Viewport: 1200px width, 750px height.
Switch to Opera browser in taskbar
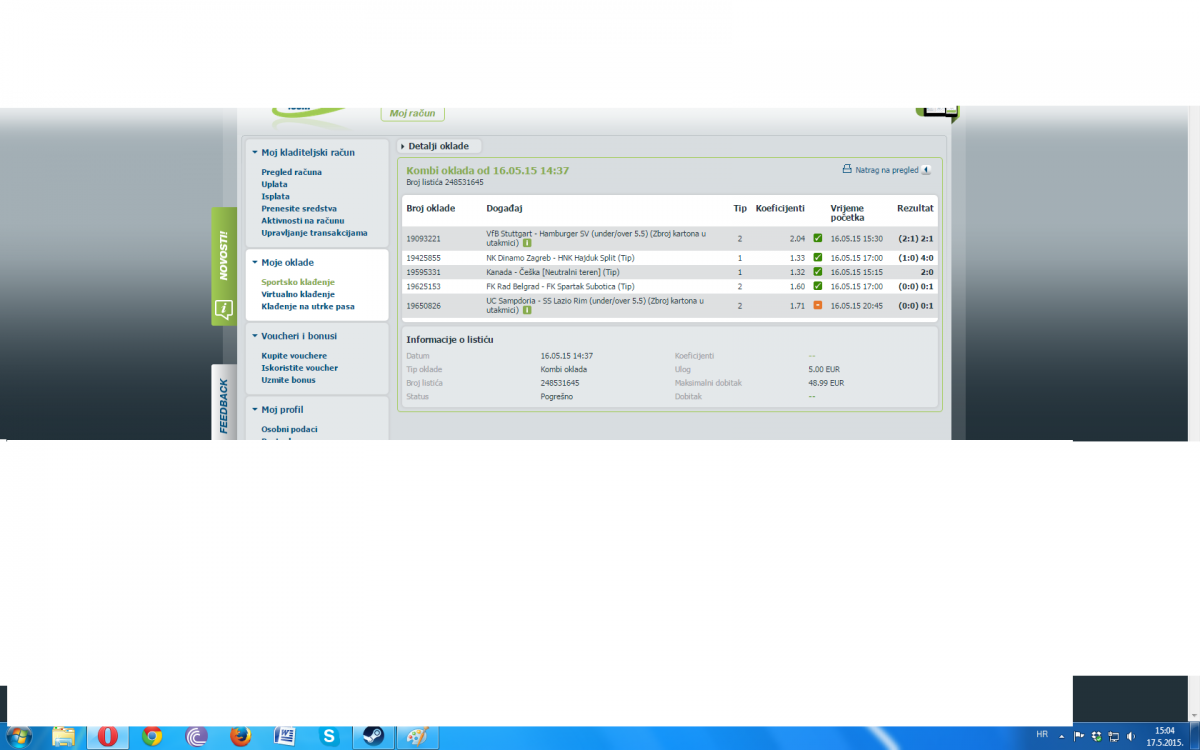coord(107,736)
